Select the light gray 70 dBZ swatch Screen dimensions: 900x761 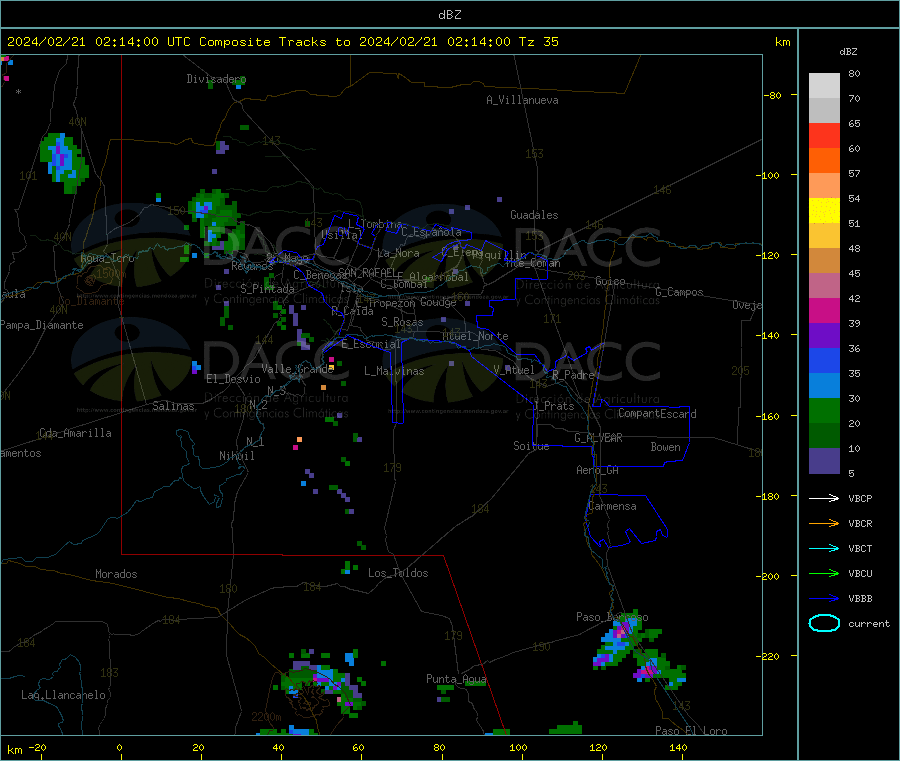824,86
